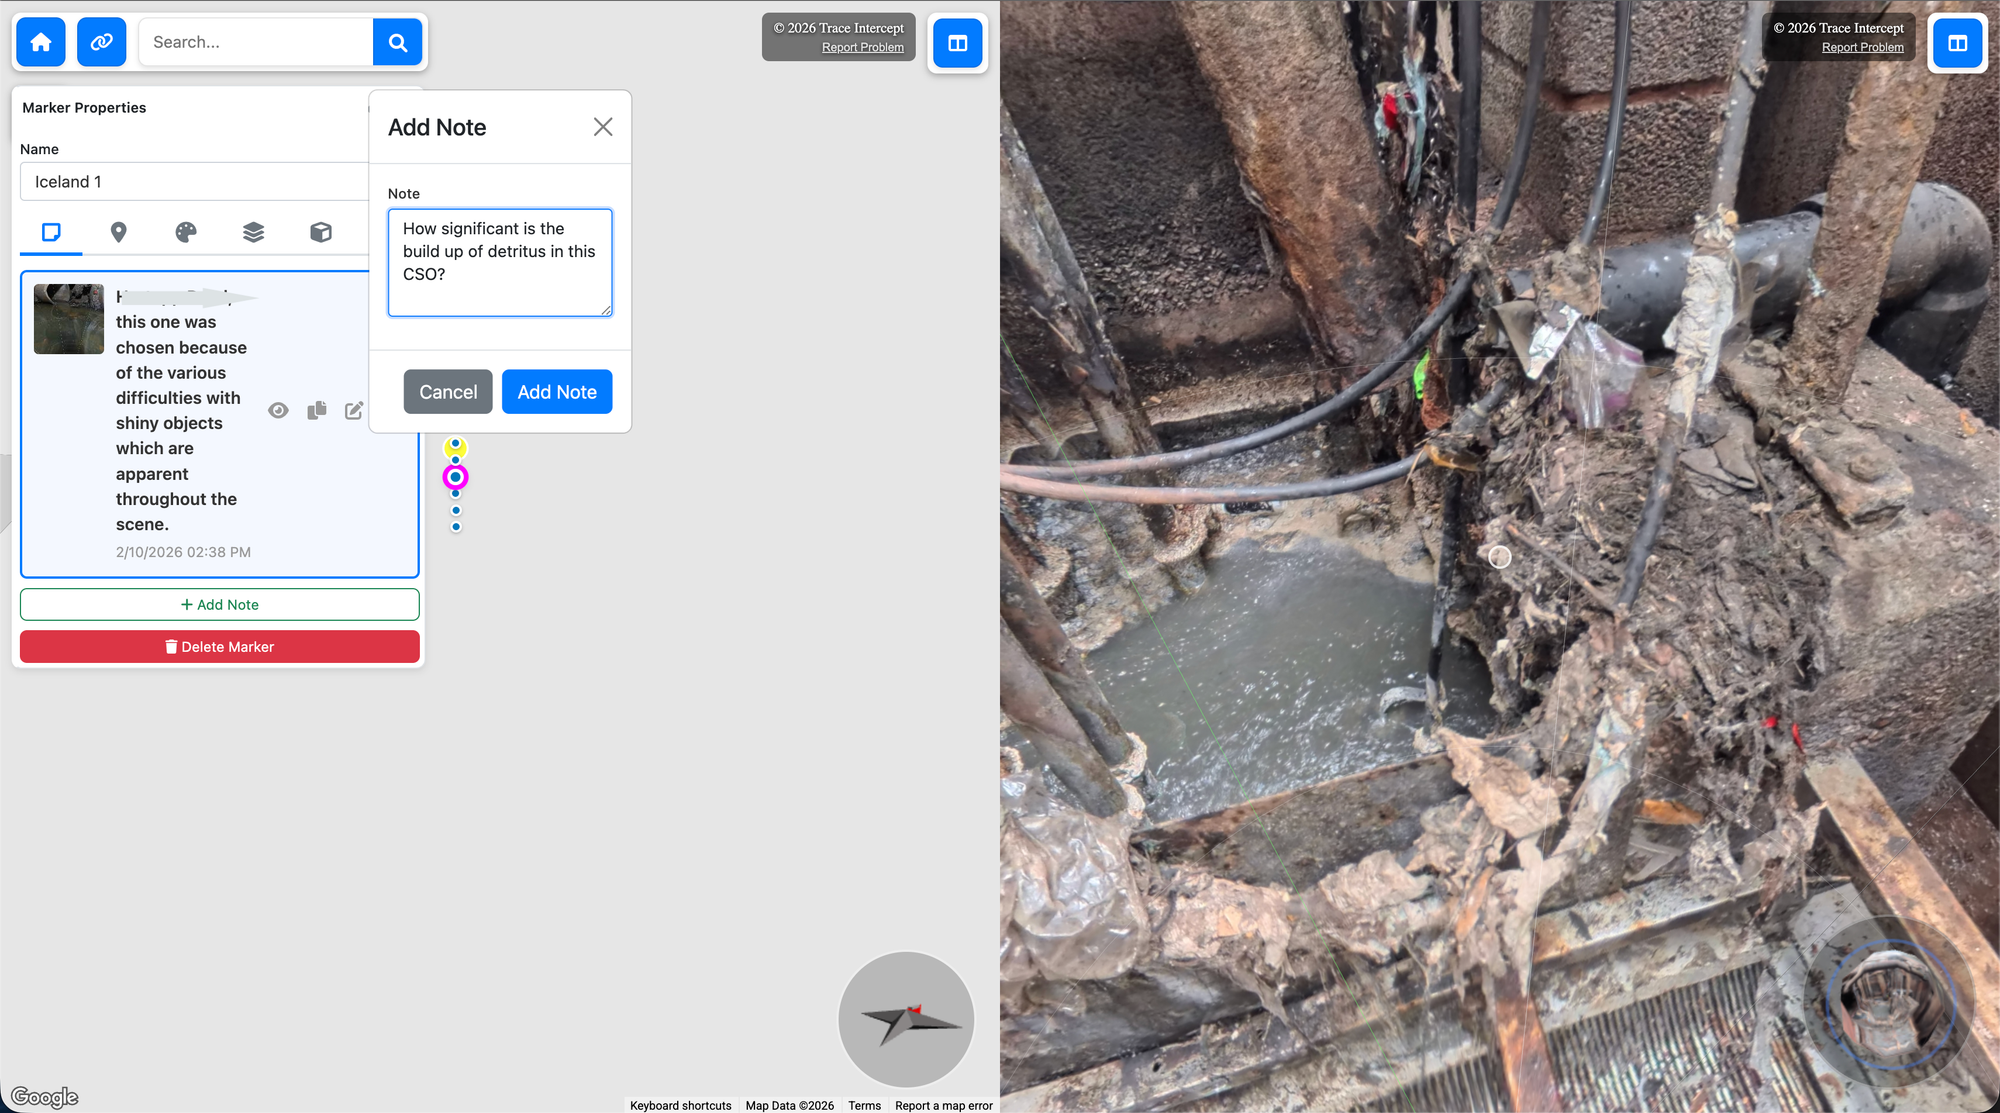Toggle split view on map pane

coord(957,43)
